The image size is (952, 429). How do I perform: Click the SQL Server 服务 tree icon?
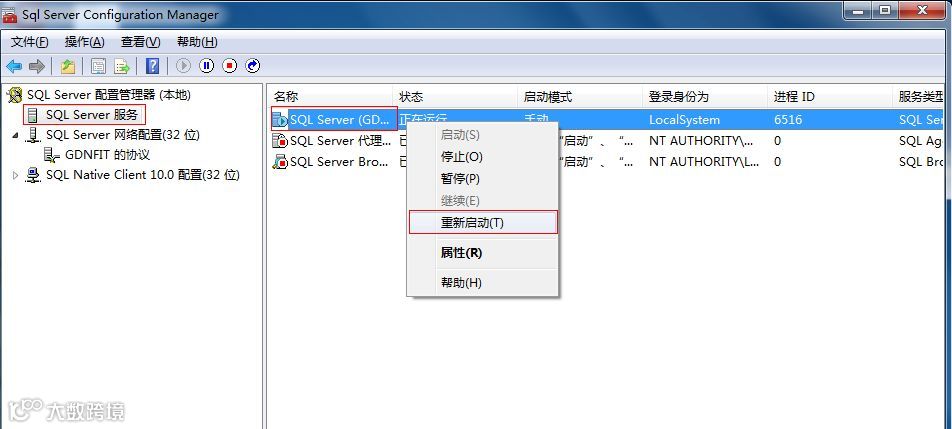tap(33, 115)
